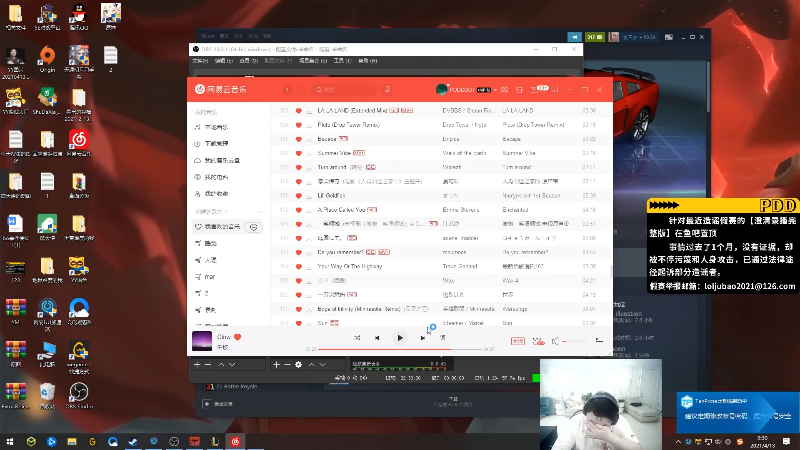Image resolution: width=800 pixels, height=450 pixels.
Task: Collapse the created playlists section header
Action: pos(211,211)
